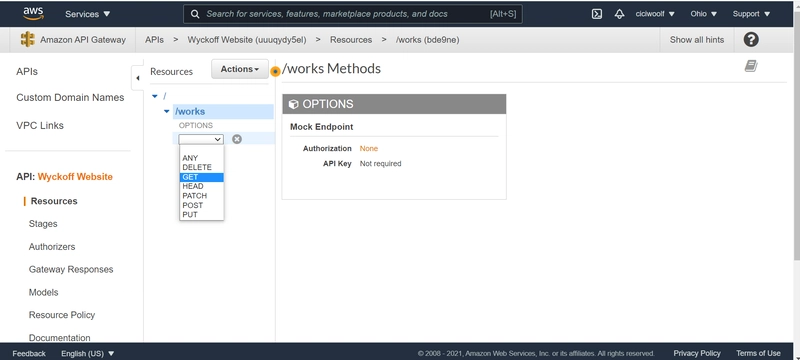Cancel the new method with the X icon
Screen dimensions: 800x360
click(x=237, y=139)
